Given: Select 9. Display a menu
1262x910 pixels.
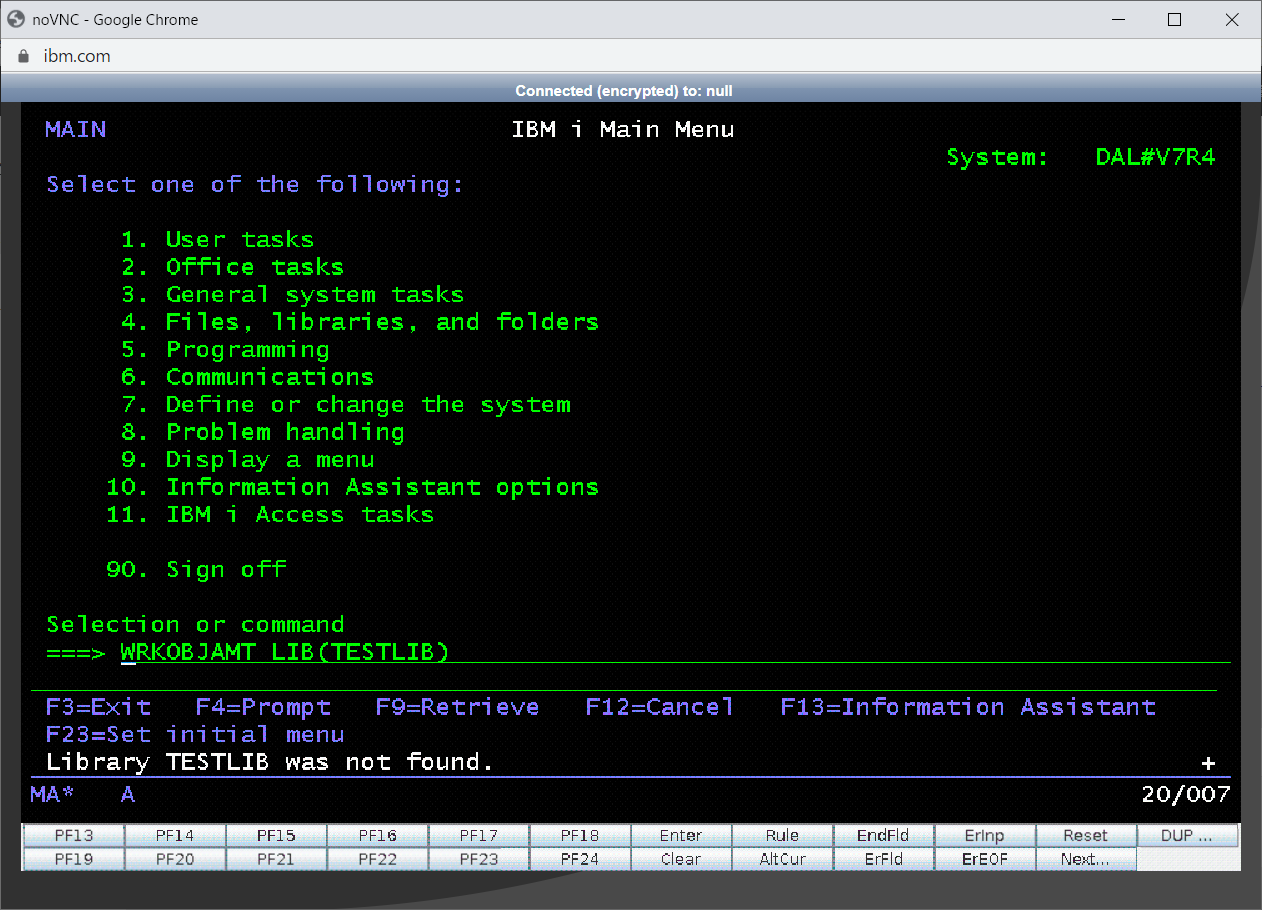Looking at the screenshot, I should (247, 460).
